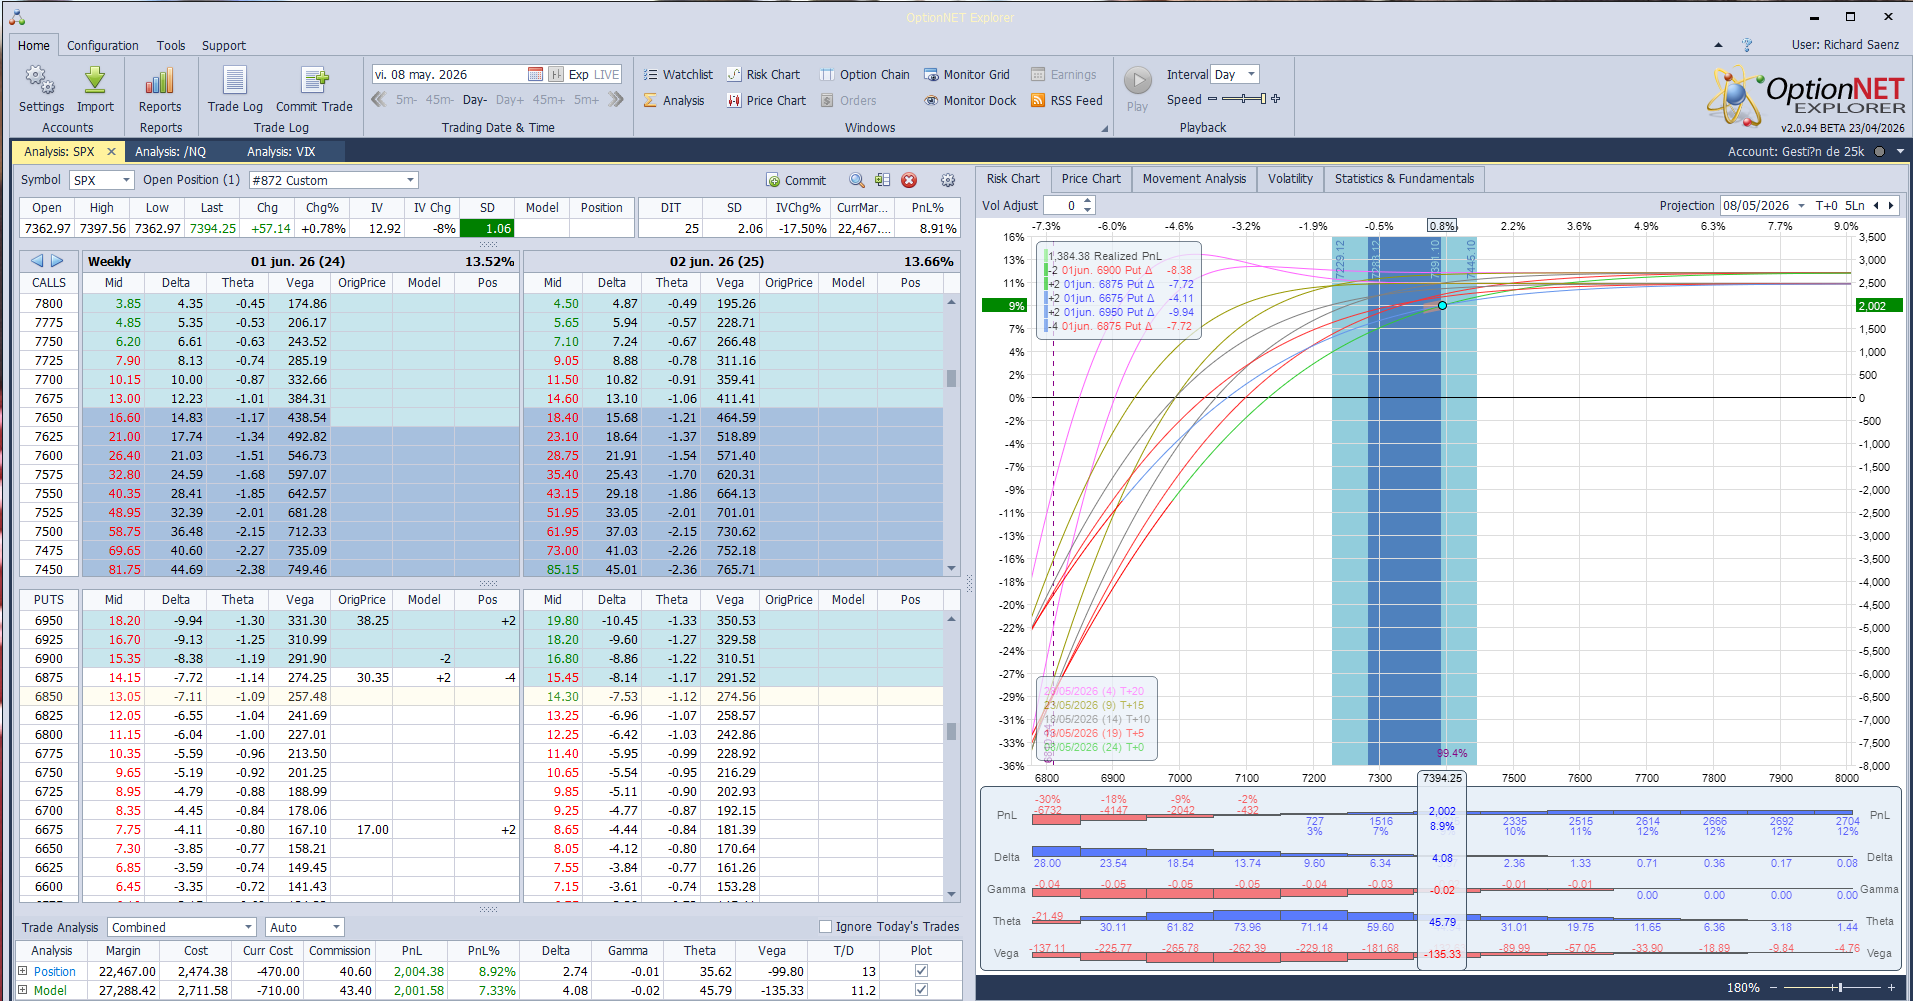Open the Watchlist window

pos(678,74)
